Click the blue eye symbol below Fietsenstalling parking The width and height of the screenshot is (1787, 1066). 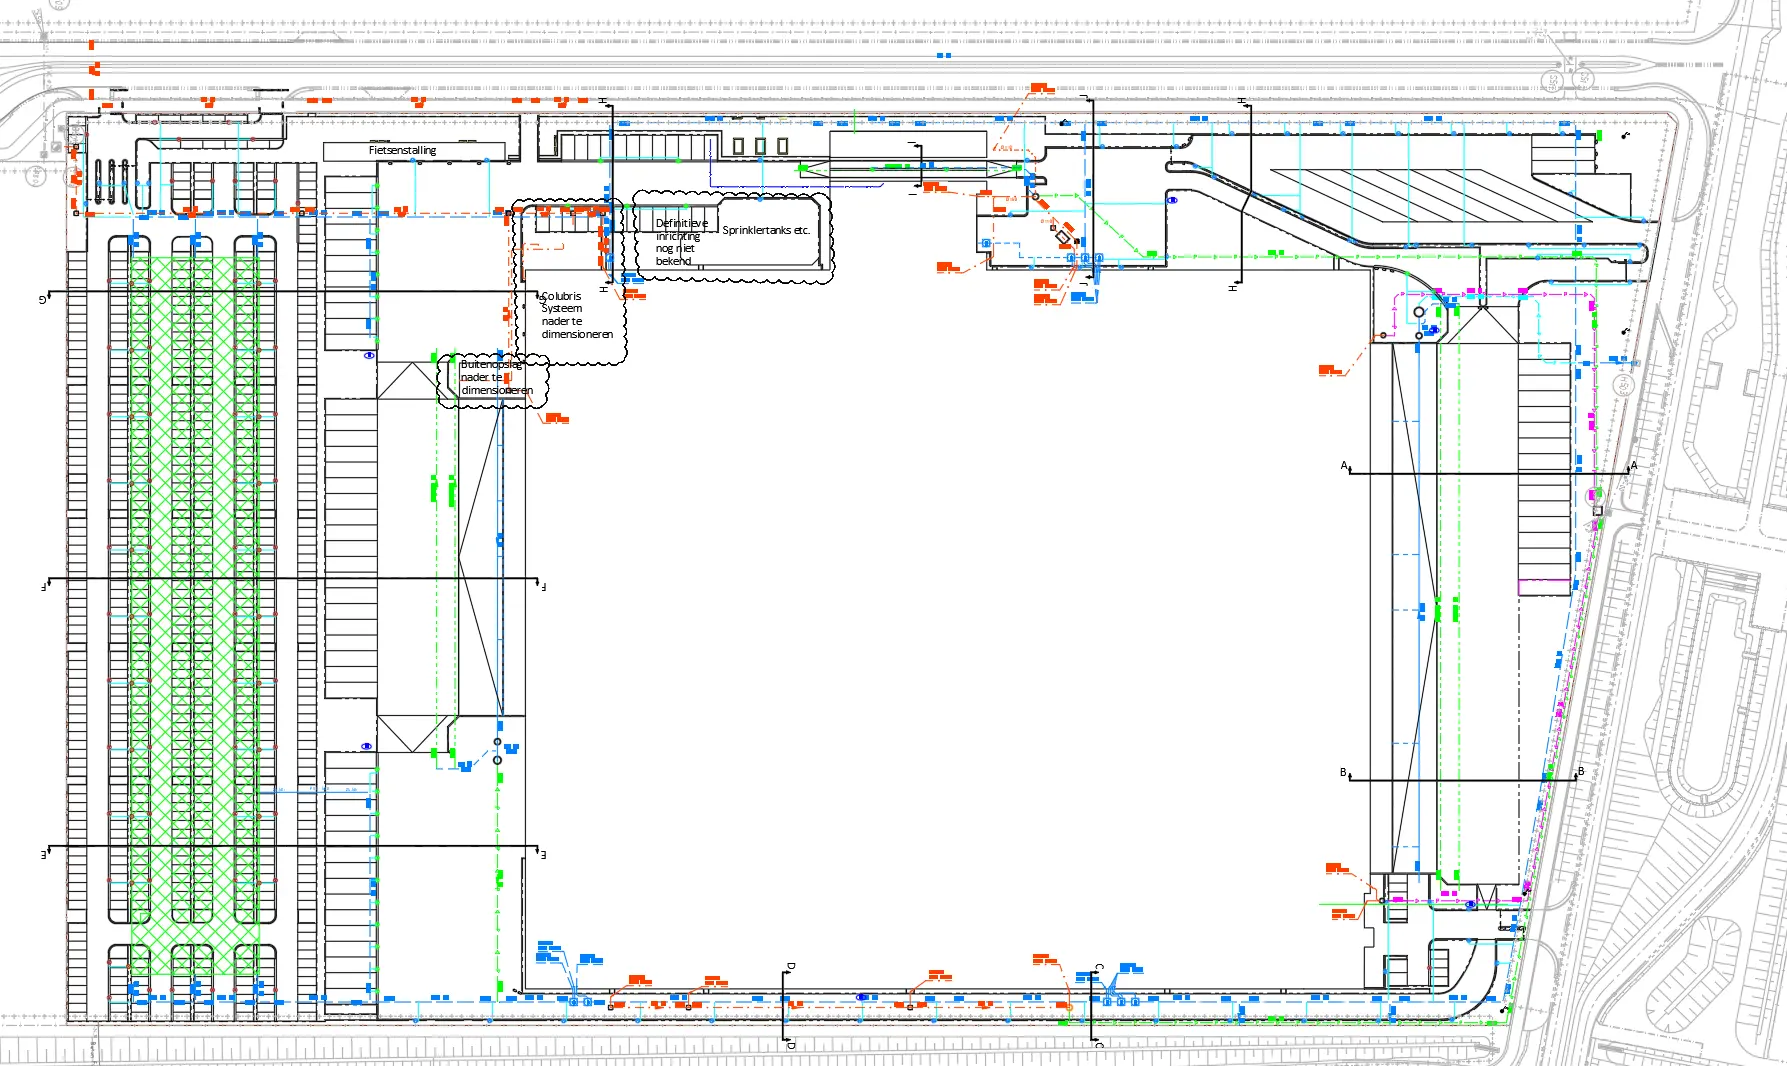coord(369,355)
